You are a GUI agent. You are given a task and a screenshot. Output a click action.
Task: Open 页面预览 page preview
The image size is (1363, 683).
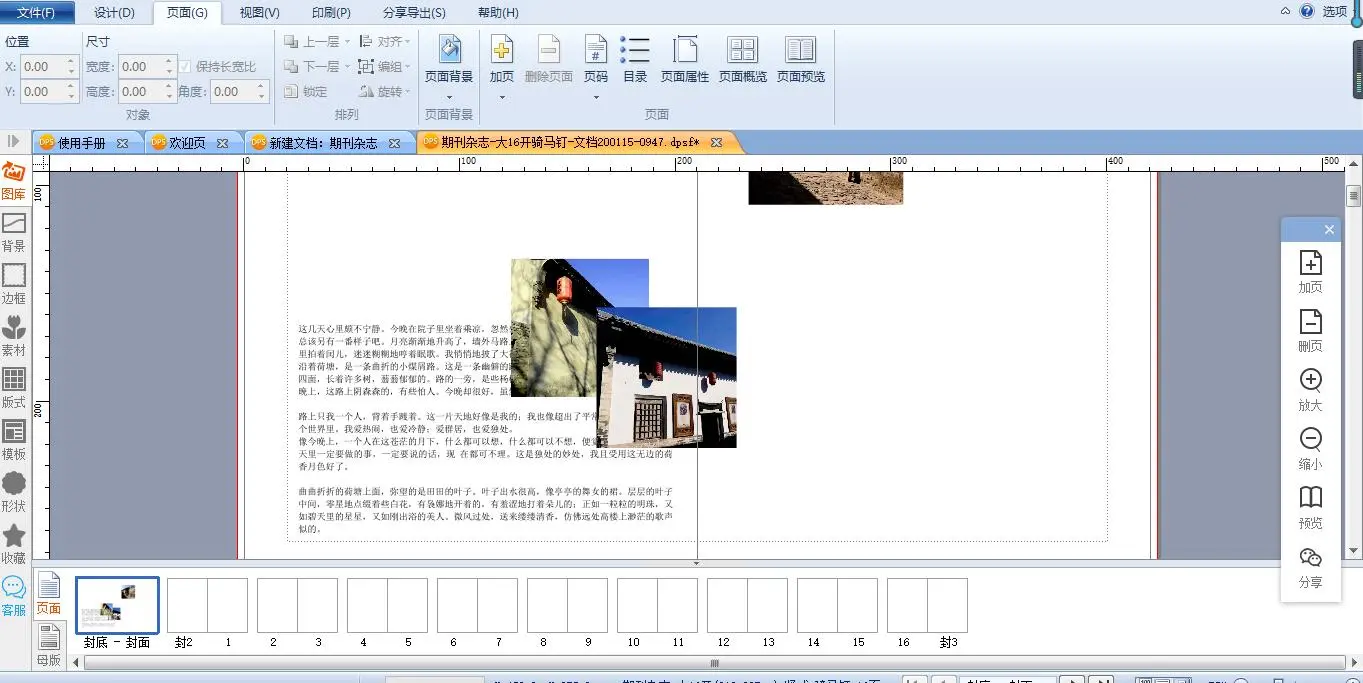pos(800,51)
